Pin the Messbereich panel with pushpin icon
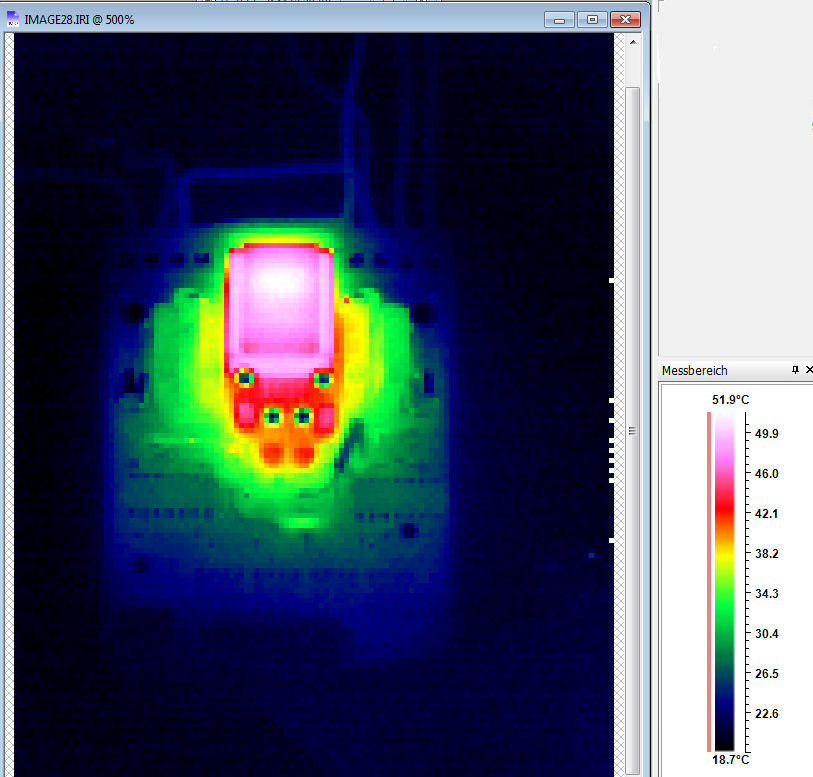Screen dimensions: 813x777 point(795,370)
